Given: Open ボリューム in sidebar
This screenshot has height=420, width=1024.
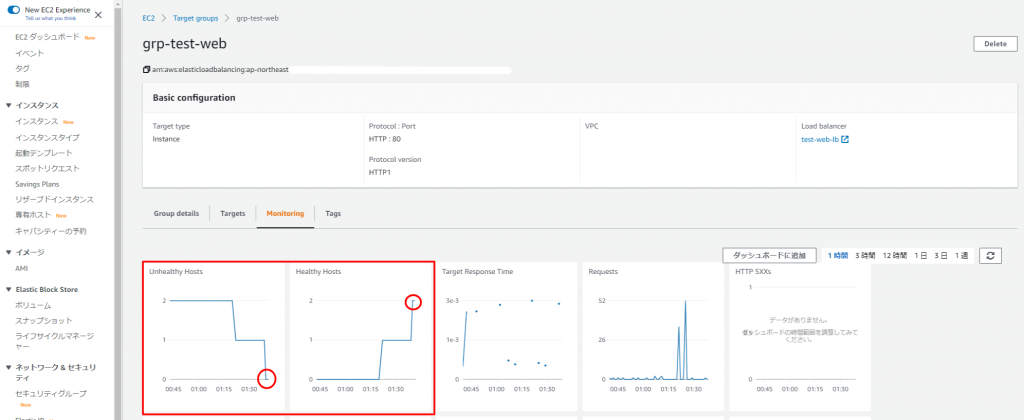Looking at the screenshot, I should click(x=33, y=305).
